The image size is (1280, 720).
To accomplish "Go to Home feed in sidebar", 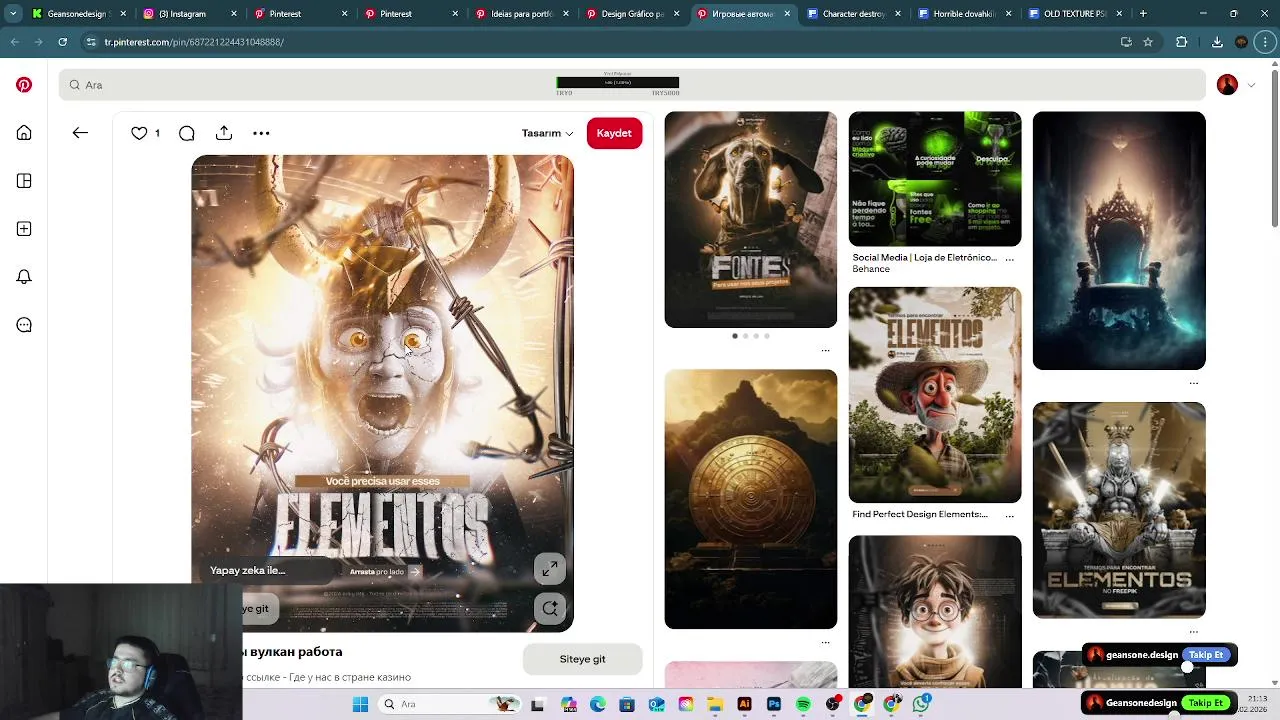I will coord(24,133).
